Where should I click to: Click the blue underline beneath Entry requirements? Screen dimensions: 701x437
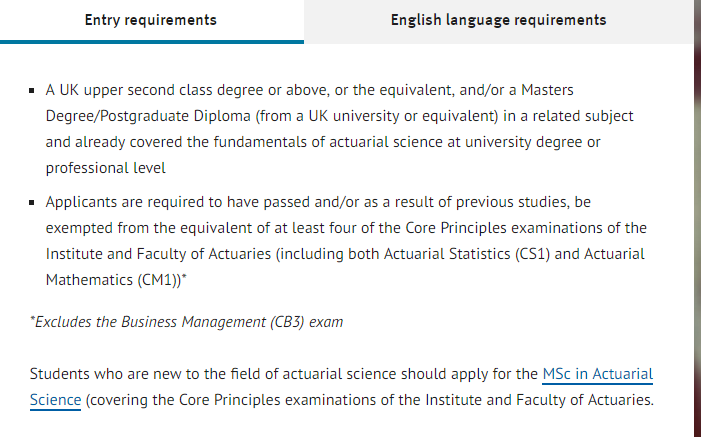tap(152, 42)
